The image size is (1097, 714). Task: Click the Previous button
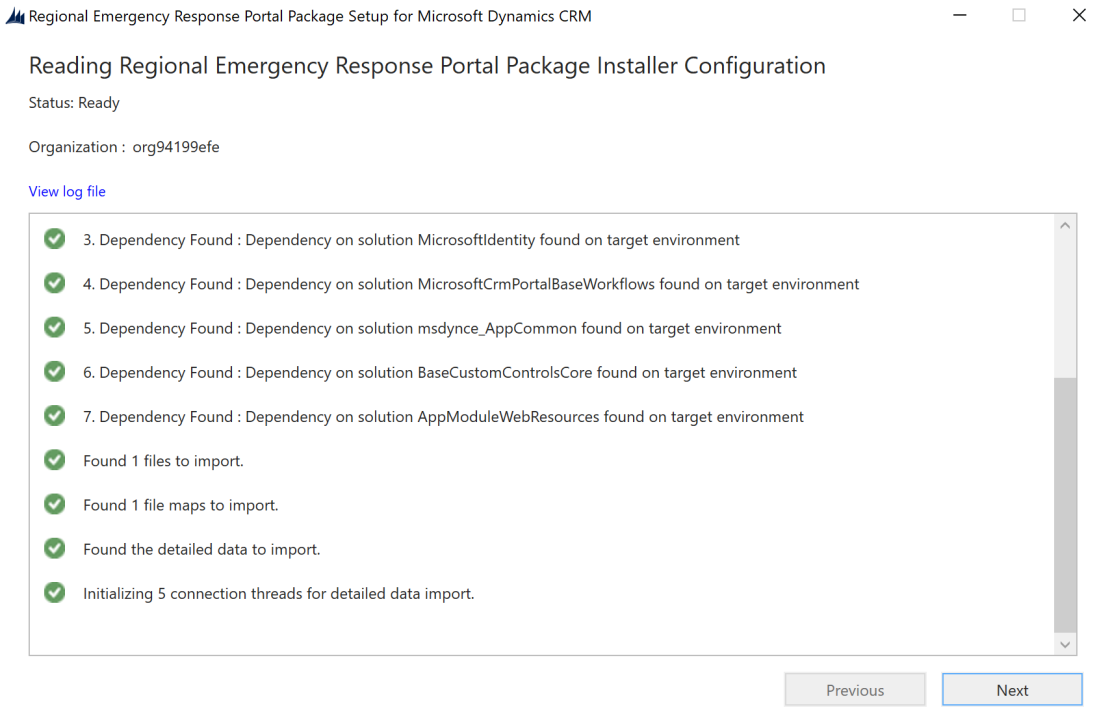(x=855, y=690)
